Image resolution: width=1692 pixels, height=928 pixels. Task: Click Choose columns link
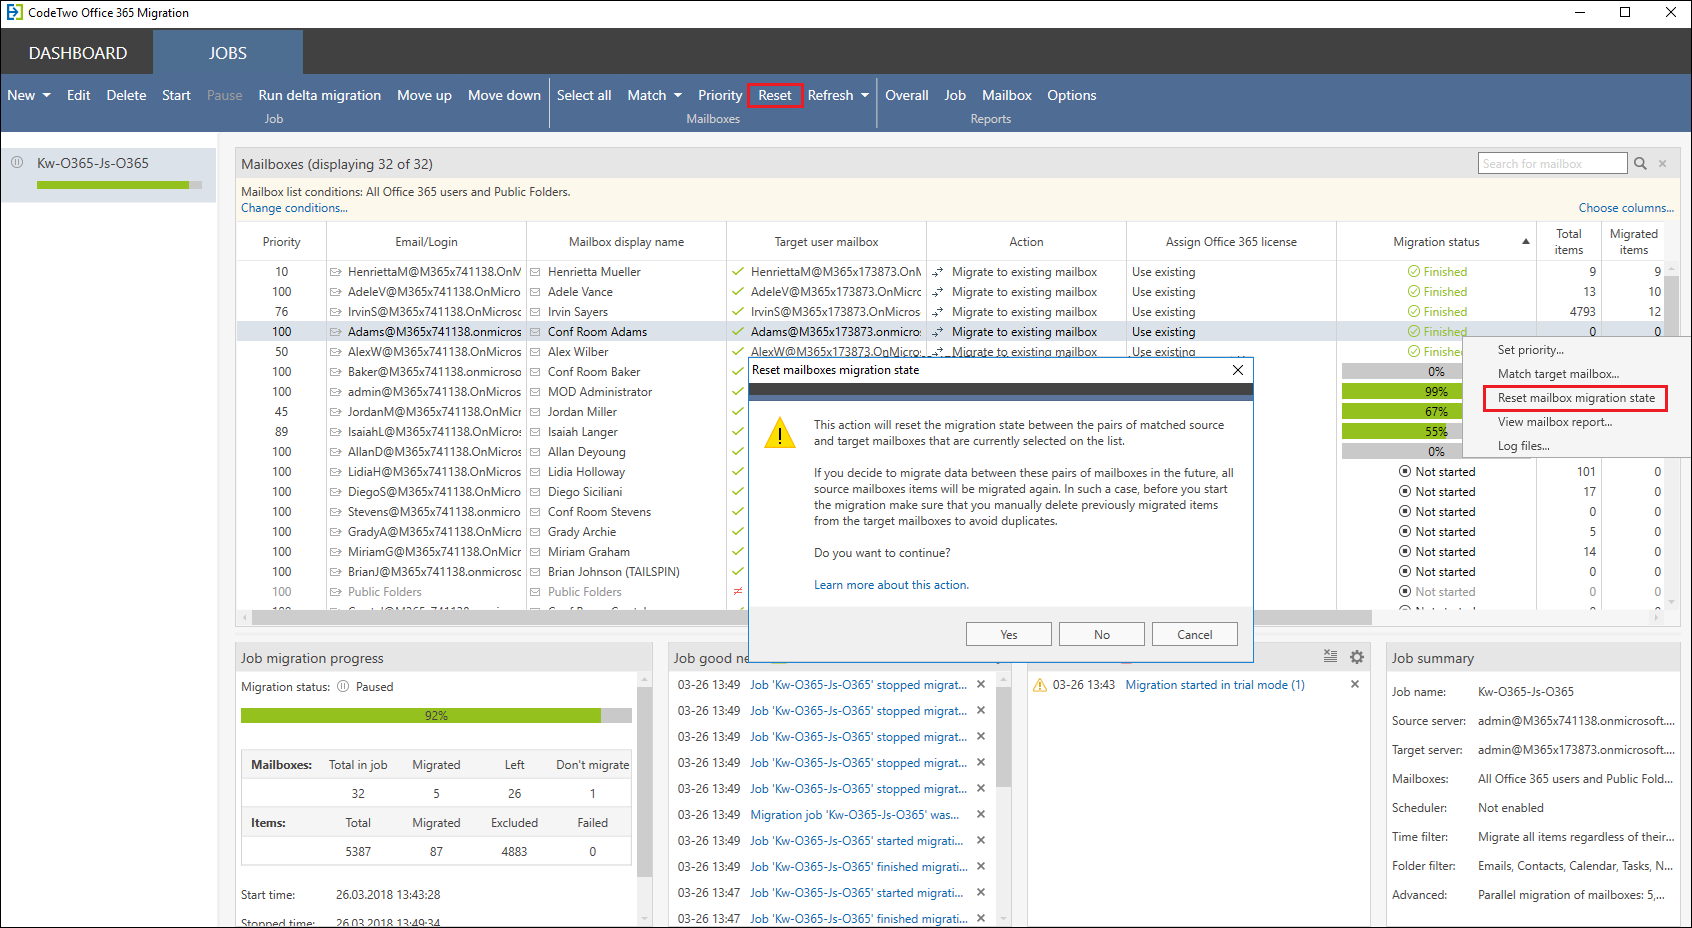pyautogui.click(x=1625, y=207)
